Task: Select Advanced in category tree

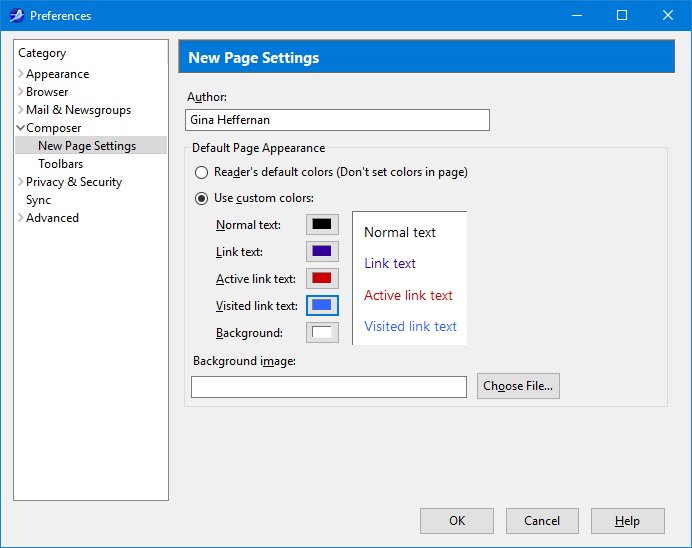Action: point(52,218)
